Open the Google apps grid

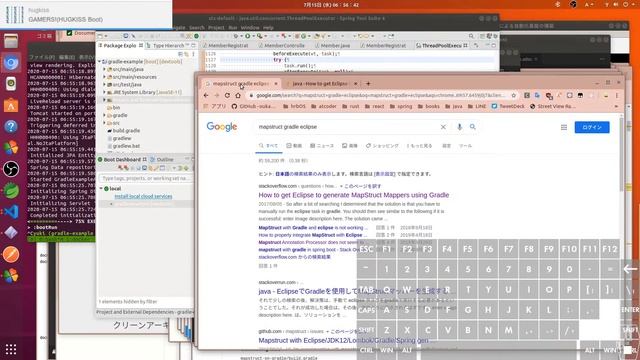coord(564,127)
